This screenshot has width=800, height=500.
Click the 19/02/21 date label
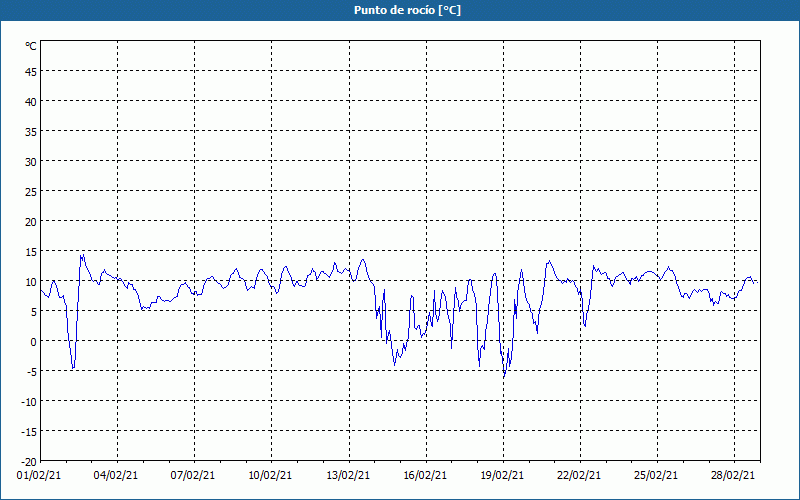pyautogui.click(x=502, y=476)
